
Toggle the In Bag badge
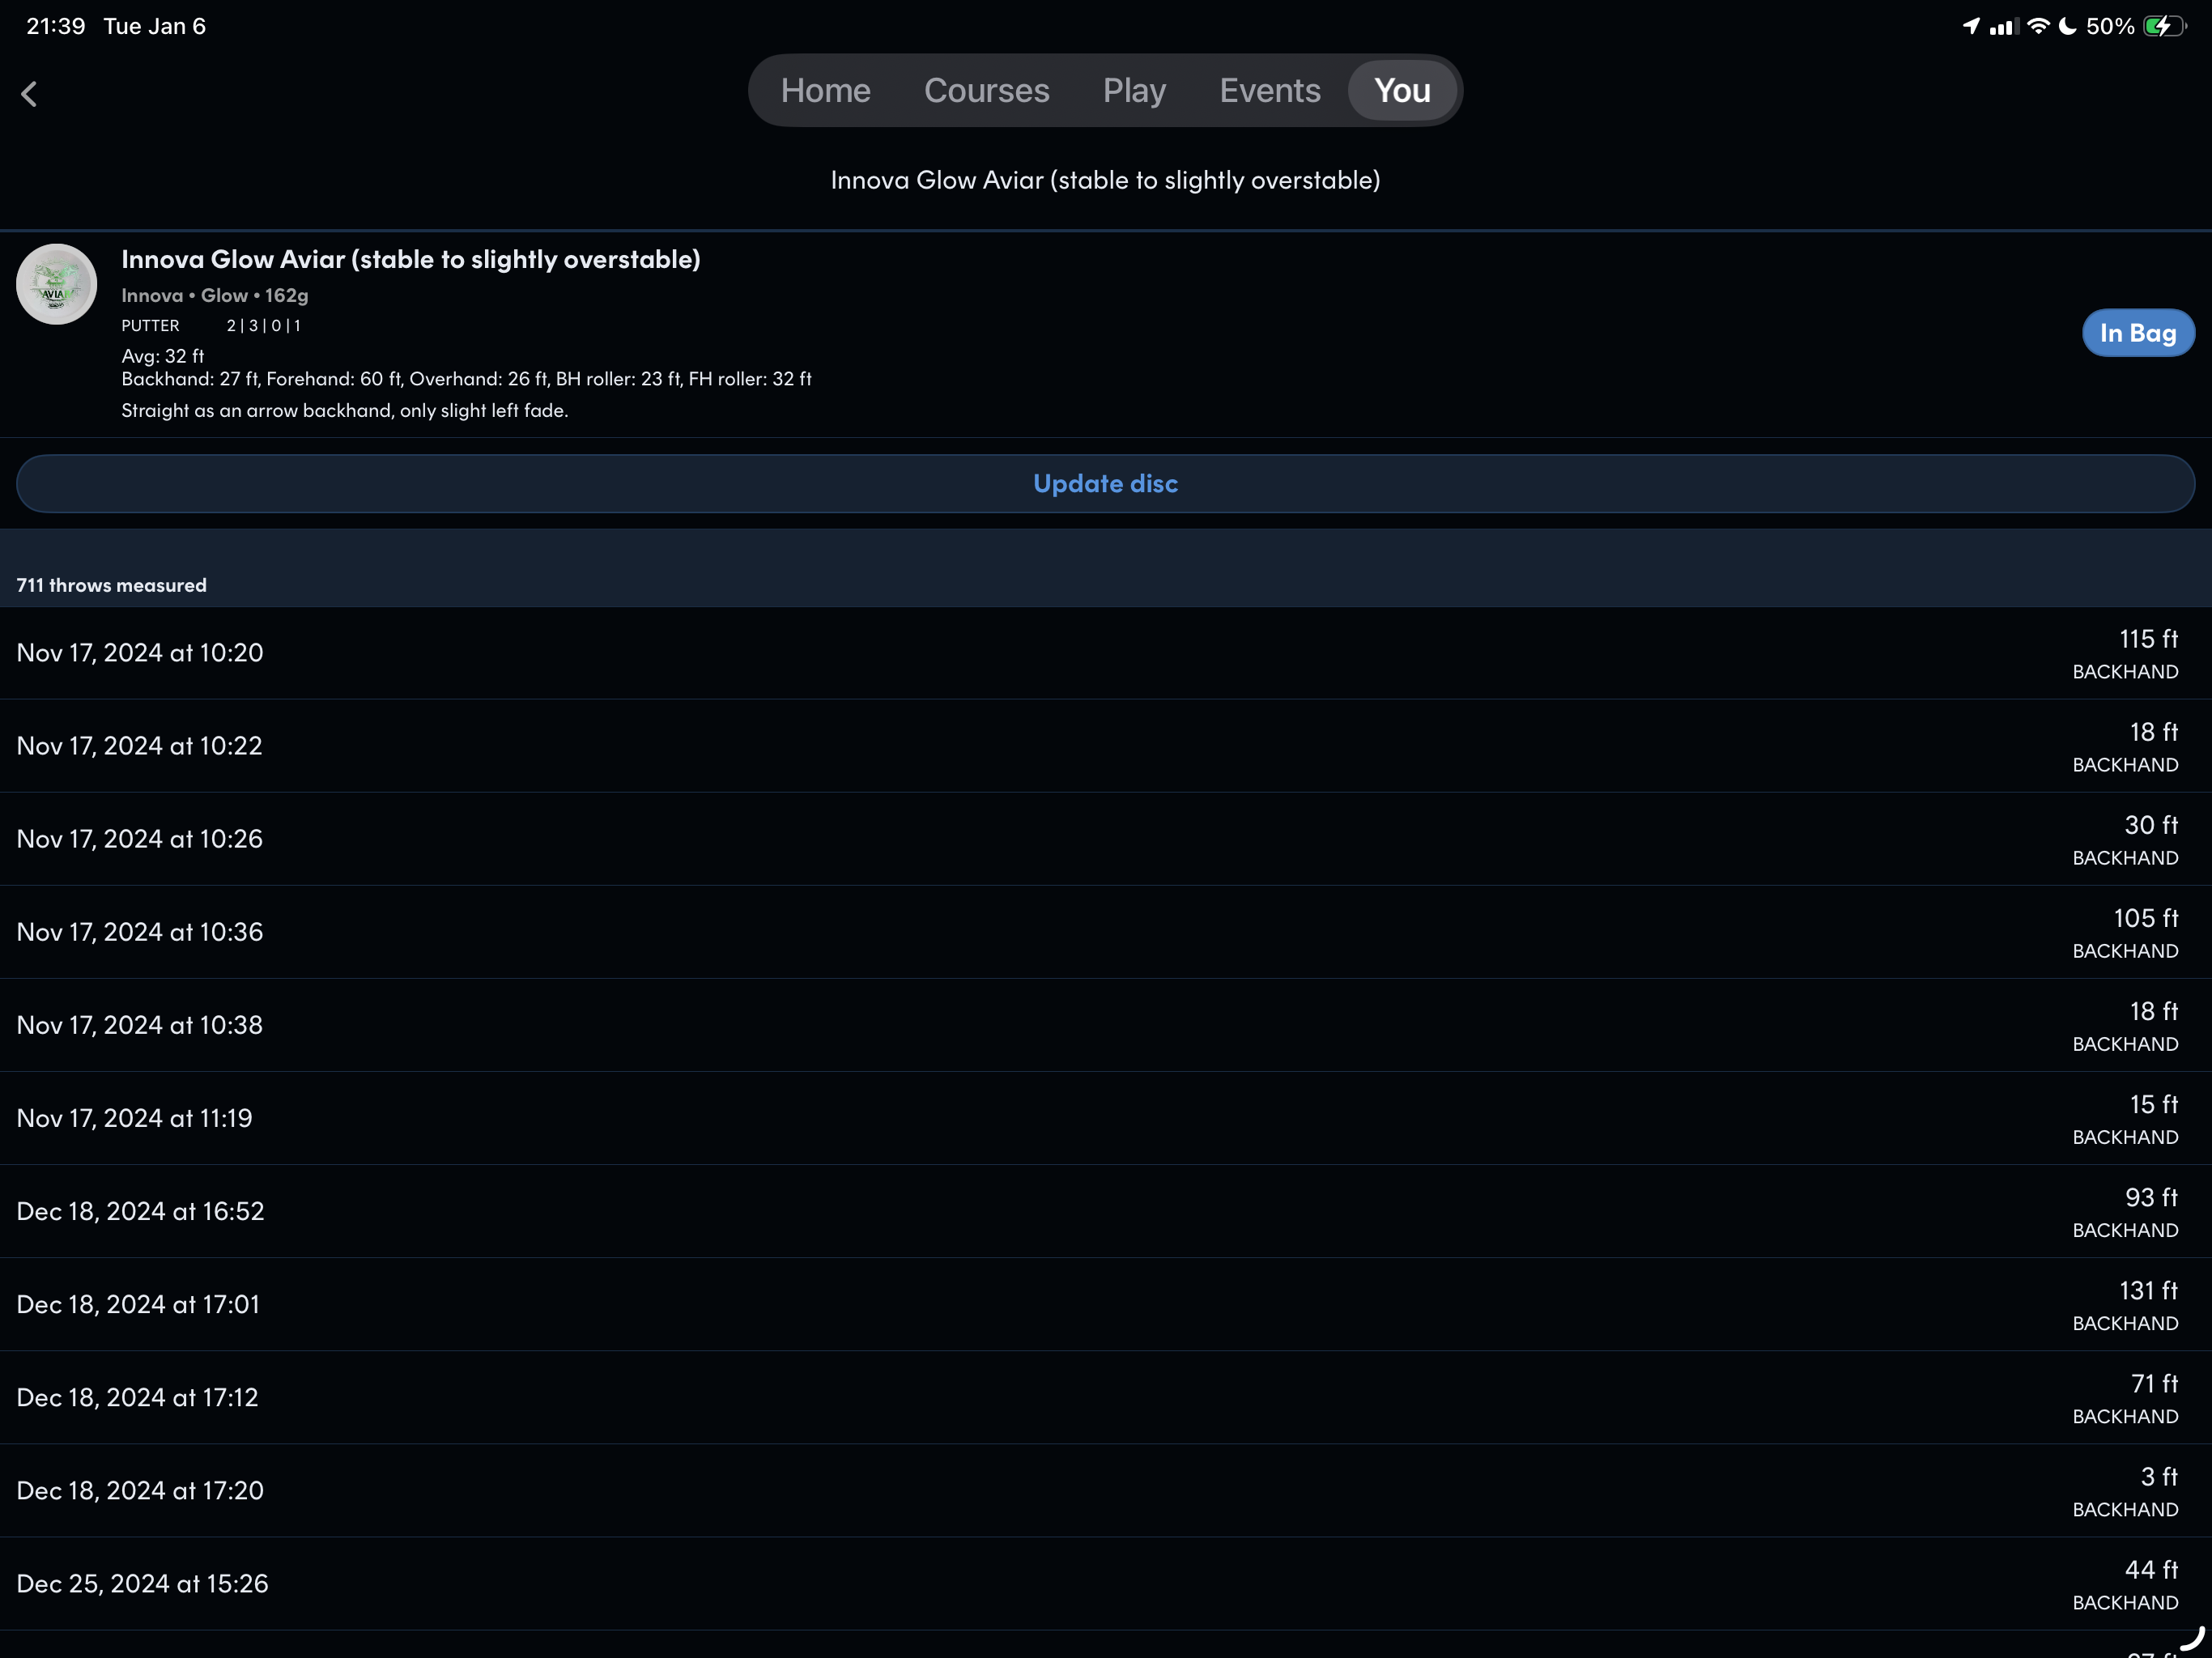click(2137, 333)
